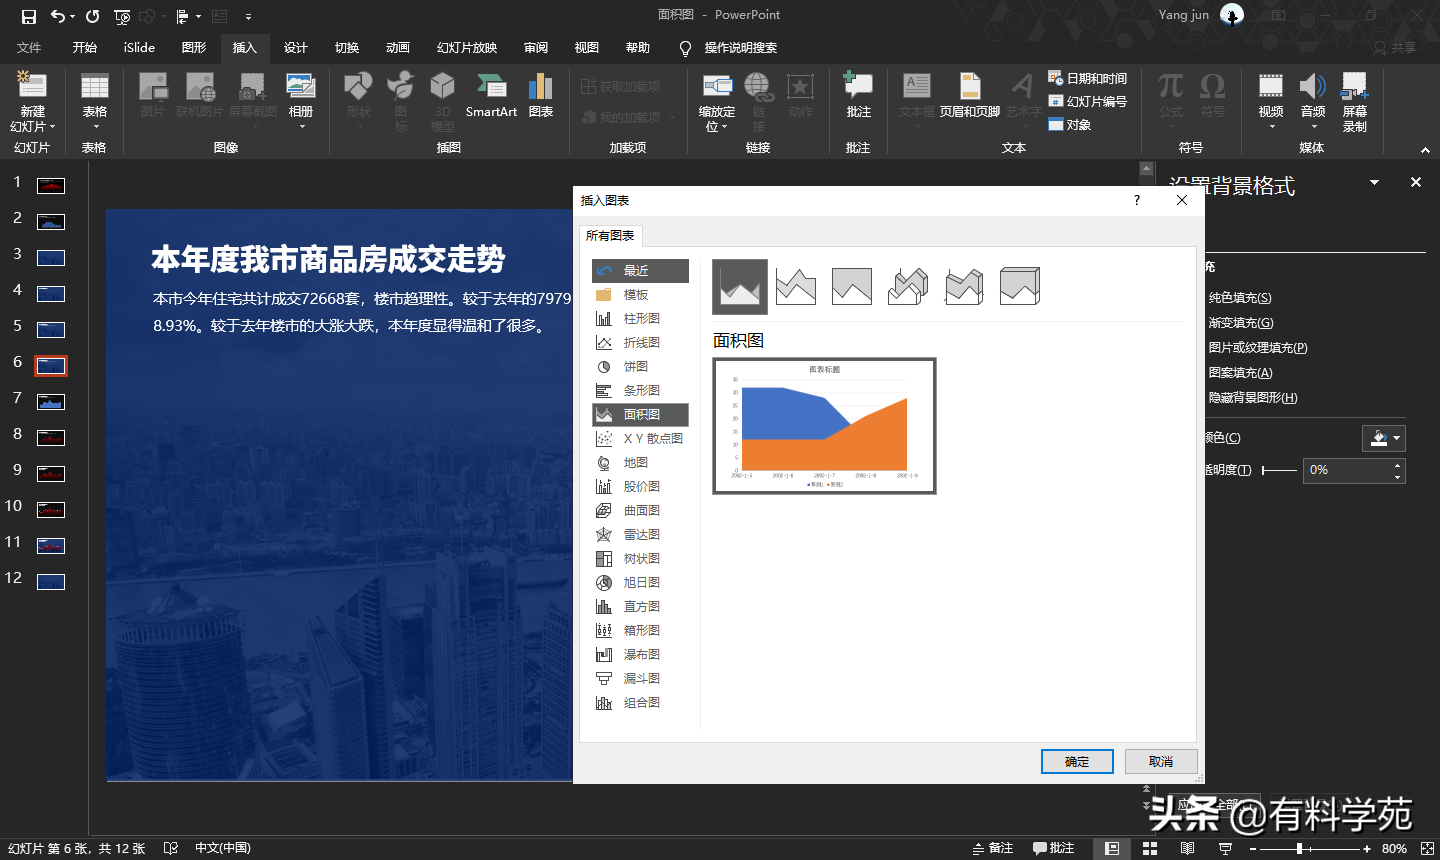Image resolution: width=1440 pixels, height=860 pixels.
Task: Select 直方图 chart category
Action: (x=640, y=607)
